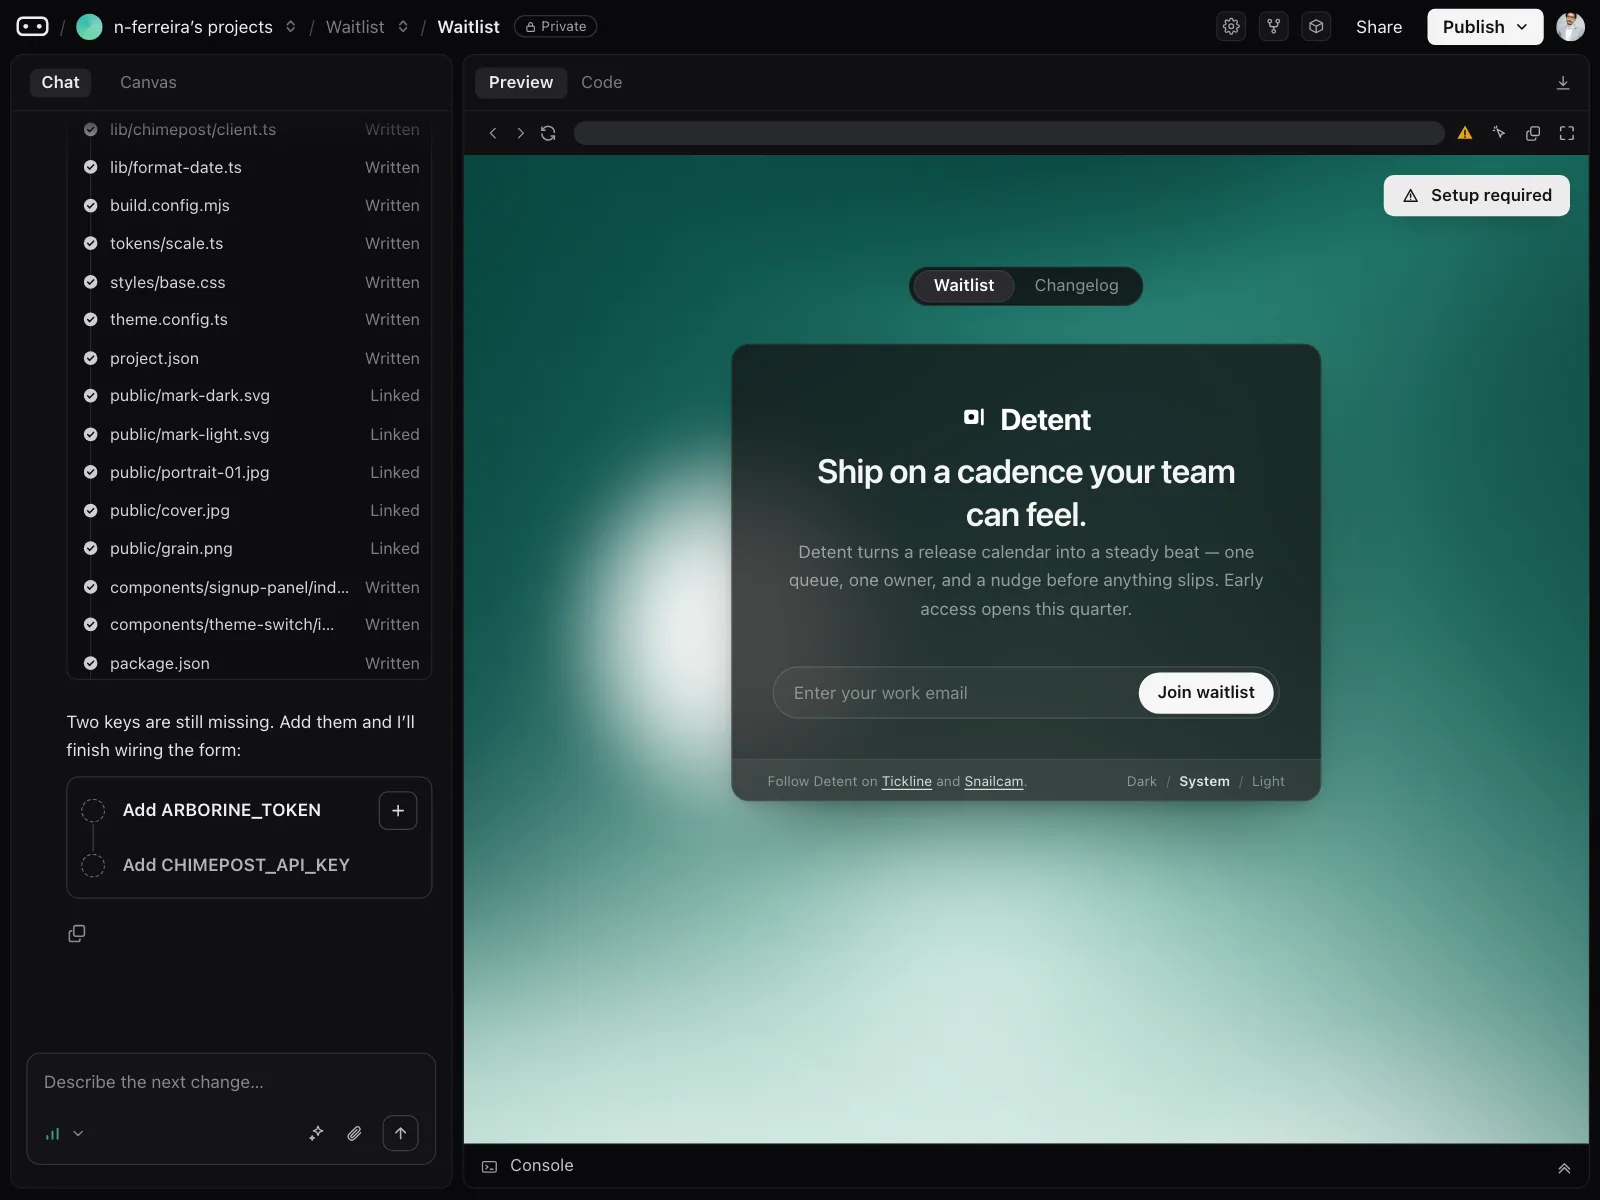Focus the Enter your work email field
Viewport: 1600px width, 1200px height.
(x=955, y=693)
